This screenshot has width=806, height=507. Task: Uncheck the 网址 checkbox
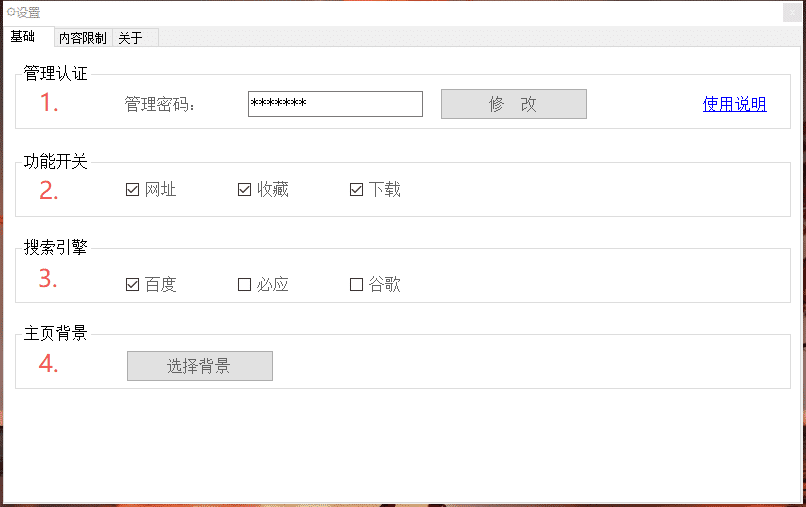tap(133, 190)
